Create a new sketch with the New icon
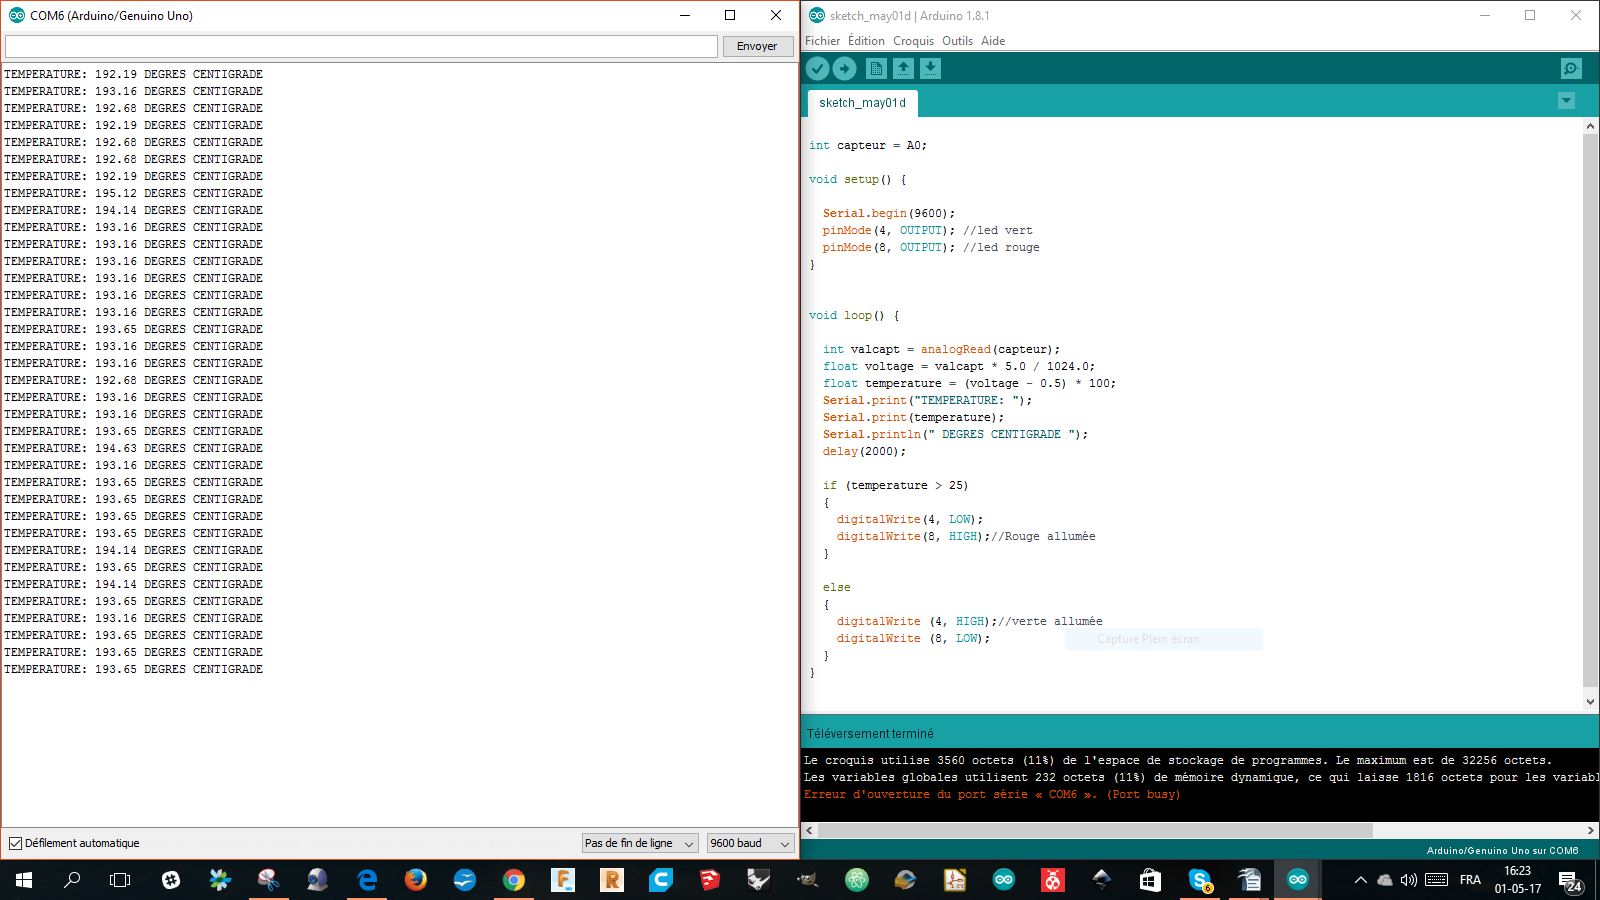This screenshot has height=900, width=1600. [x=876, y=68]
